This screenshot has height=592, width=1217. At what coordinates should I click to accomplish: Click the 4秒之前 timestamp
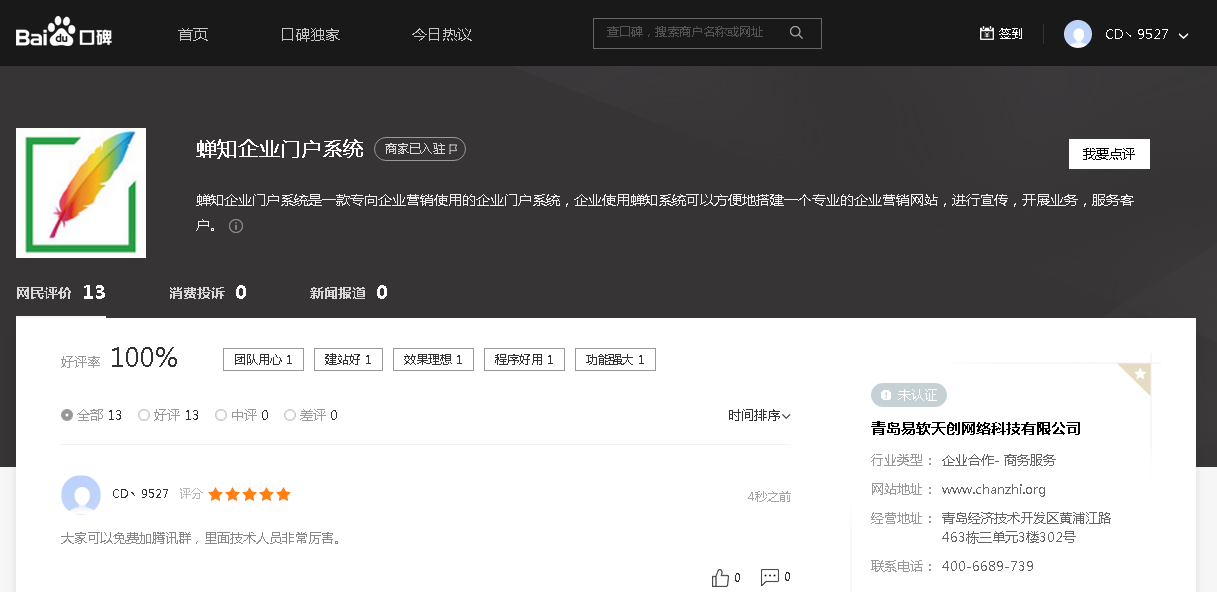[769, 496]
